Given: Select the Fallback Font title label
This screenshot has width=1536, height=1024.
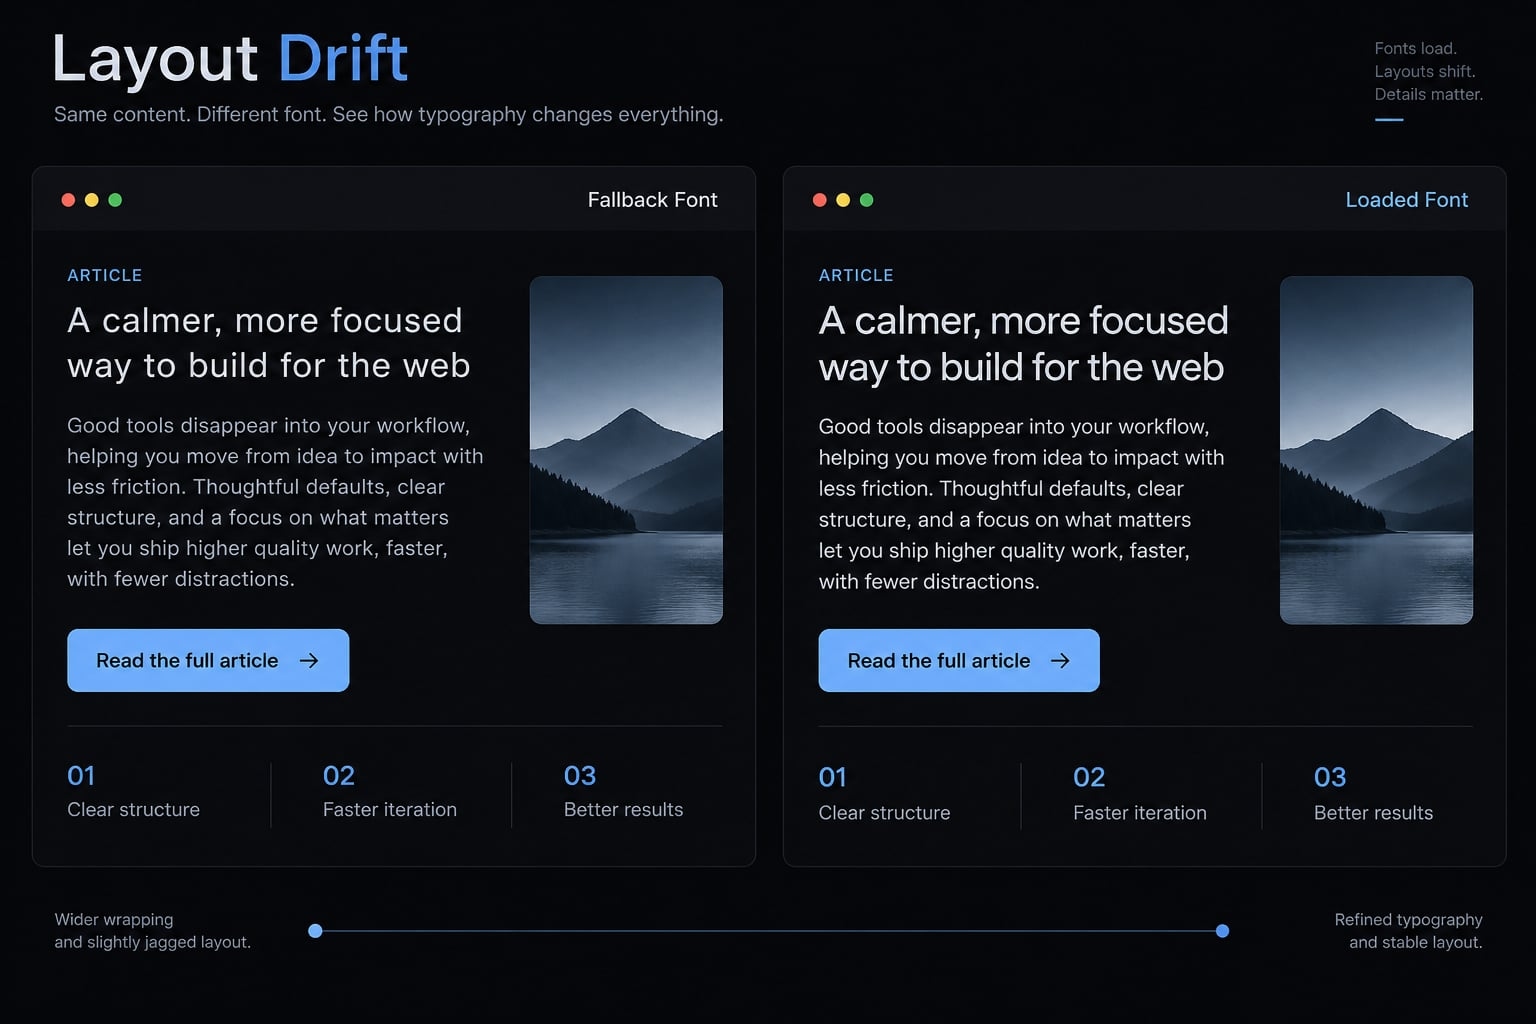Looking at the screenshot, I should point(652,200).
